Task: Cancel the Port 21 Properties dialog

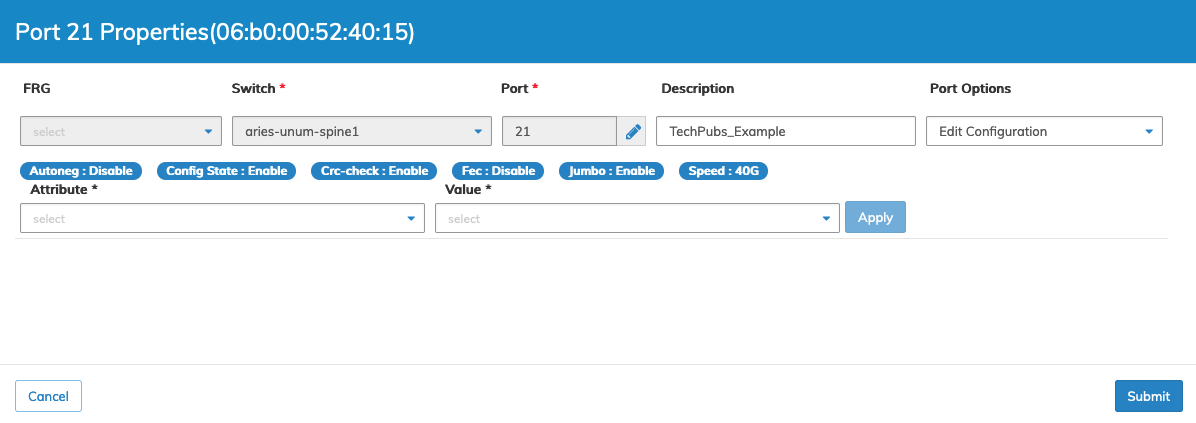Action: [x=48, y=396]
